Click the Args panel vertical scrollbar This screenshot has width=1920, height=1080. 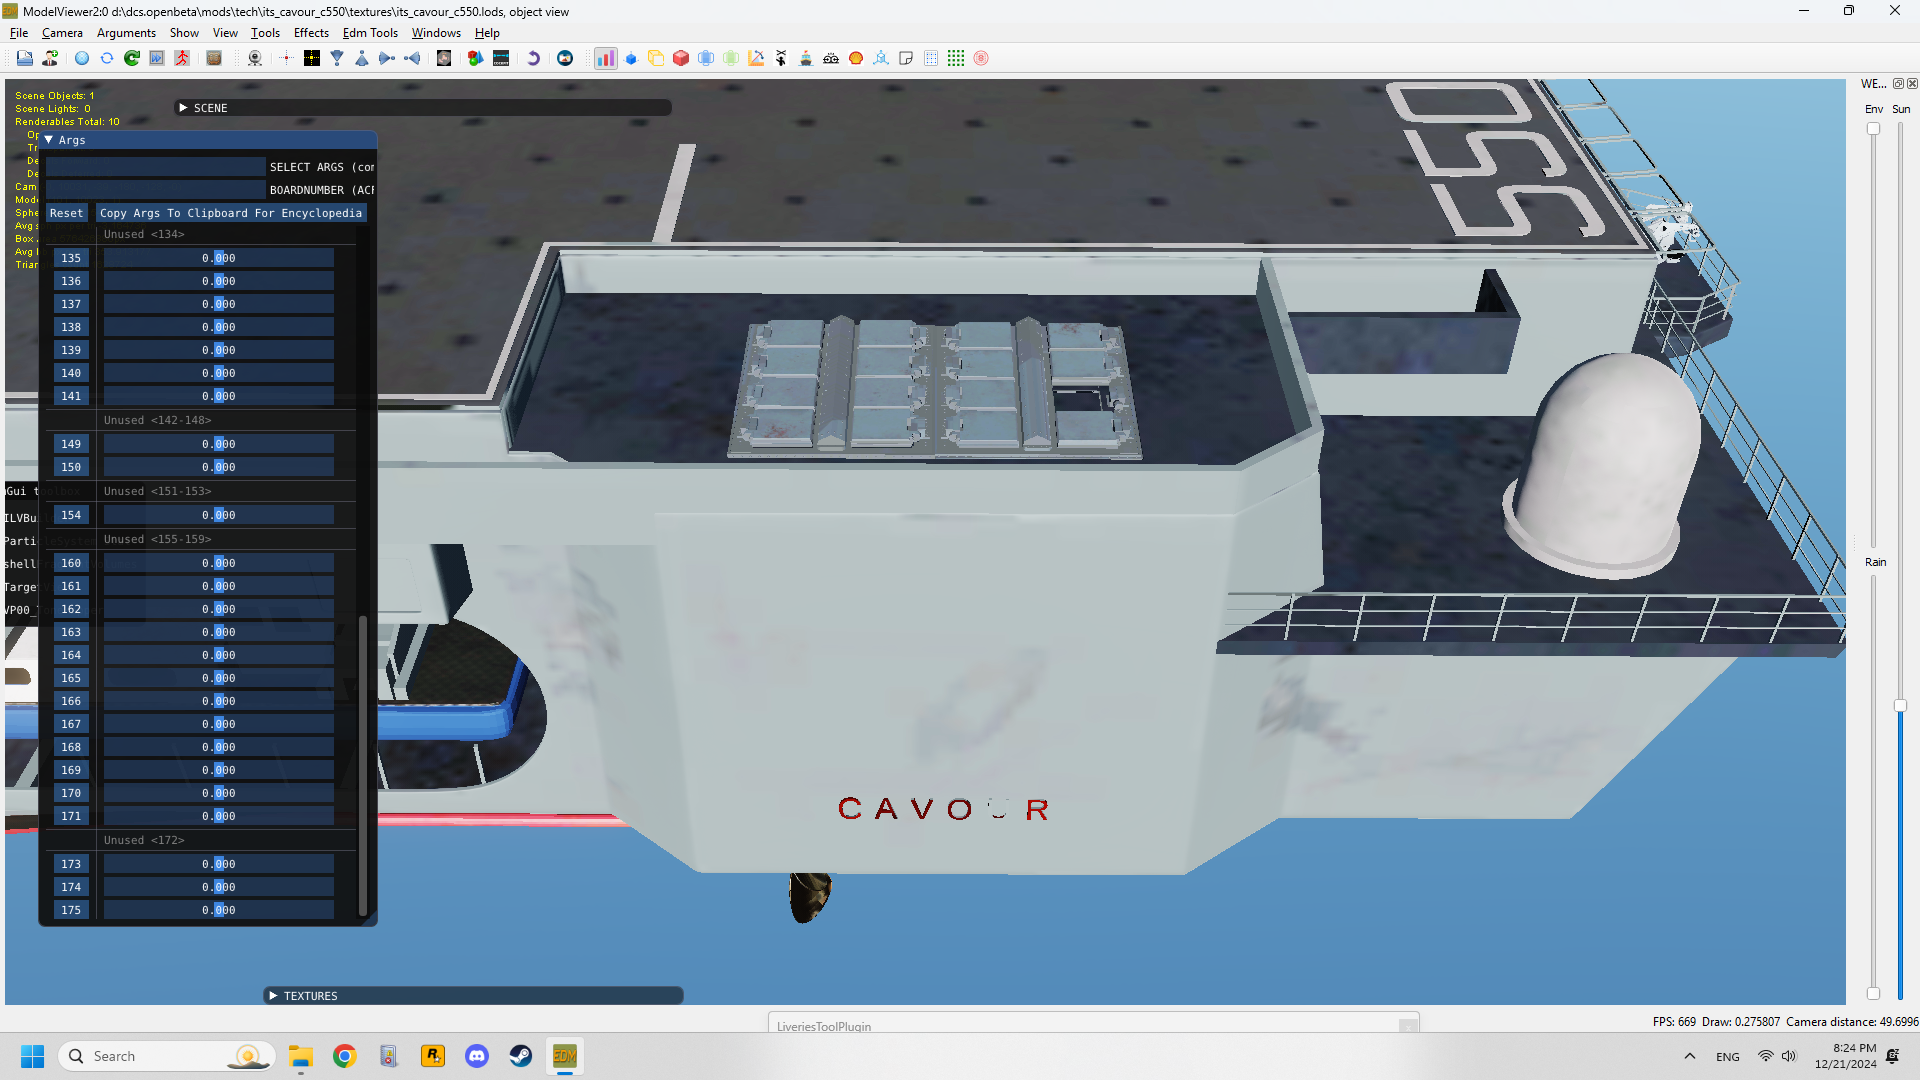[362, 765]
